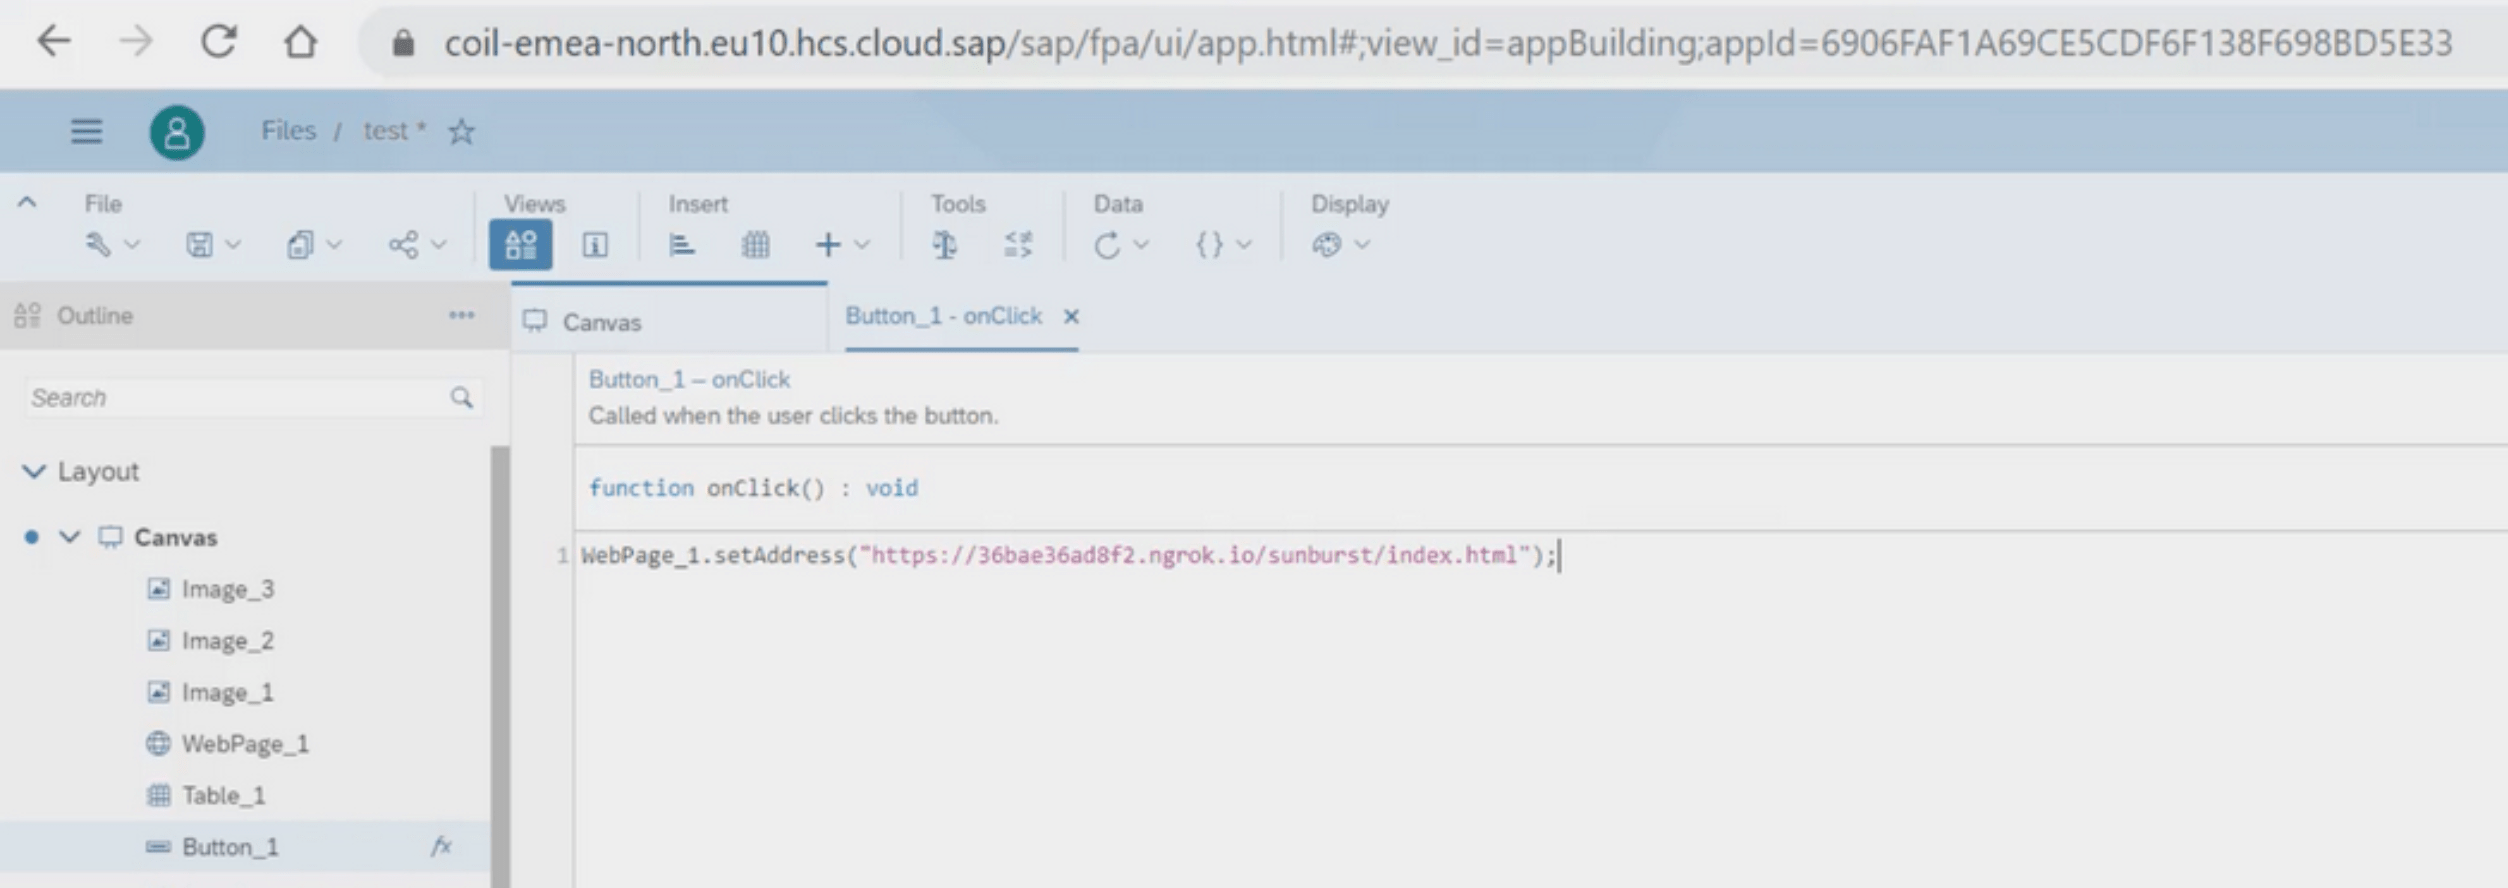Click the search magnifier in Outline
The image size is (2508, 888).
tap(461, 398)
